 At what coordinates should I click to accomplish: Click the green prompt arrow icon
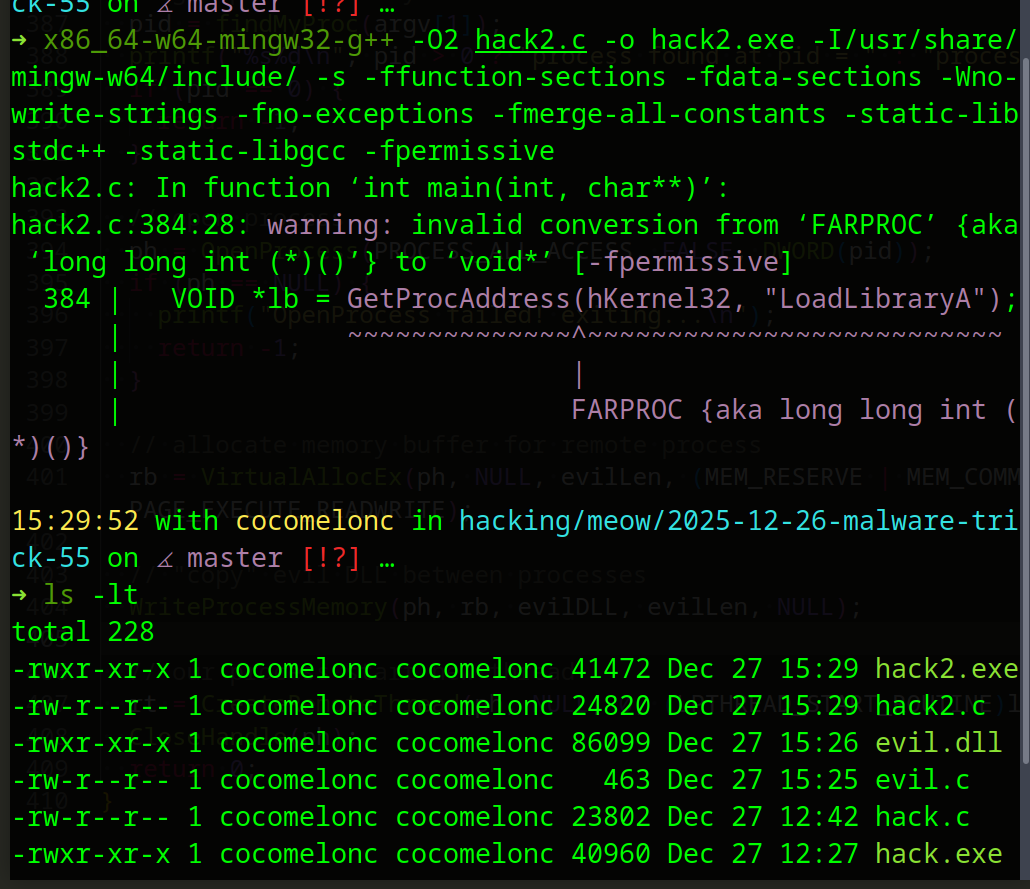coord(20,43)
